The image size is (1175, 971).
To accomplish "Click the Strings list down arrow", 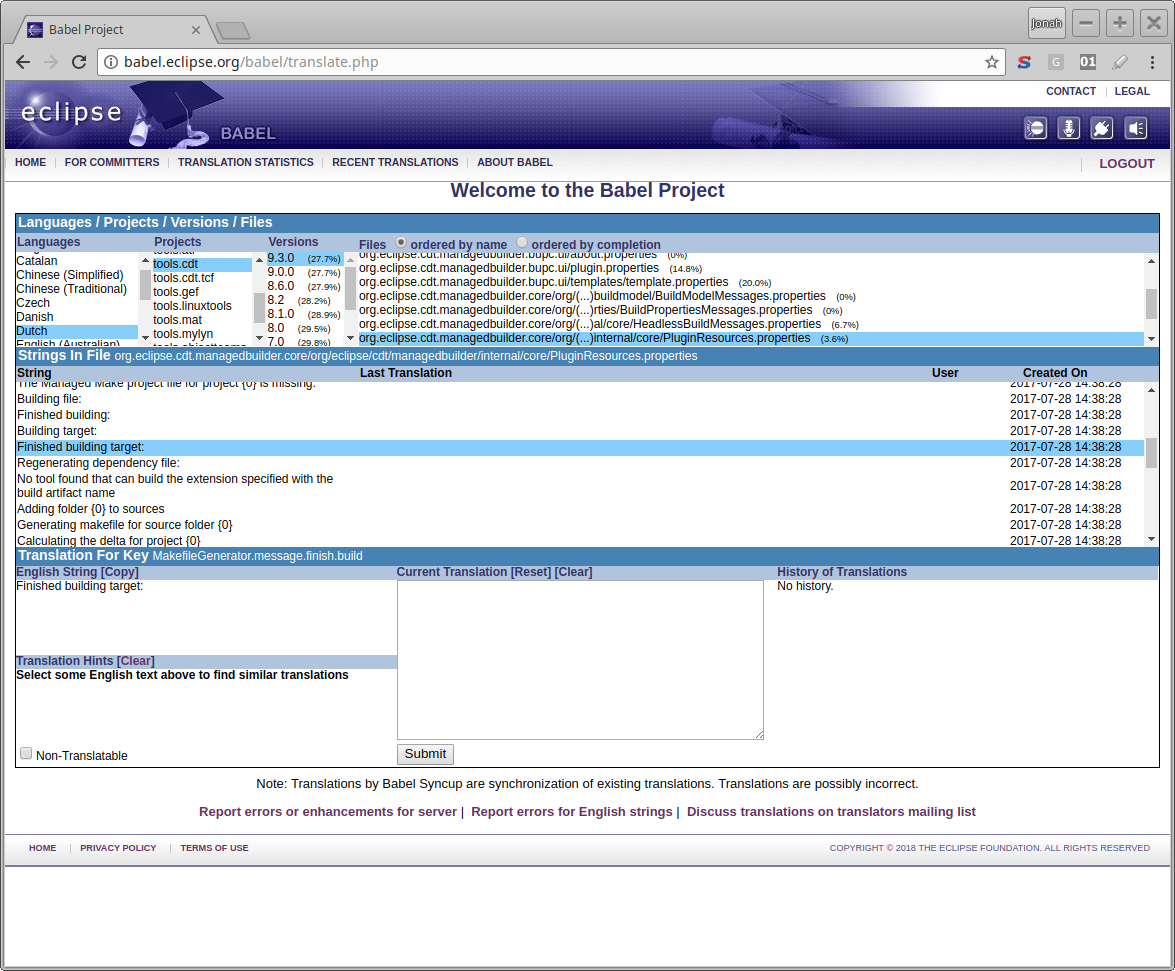I will (1151, 539).
